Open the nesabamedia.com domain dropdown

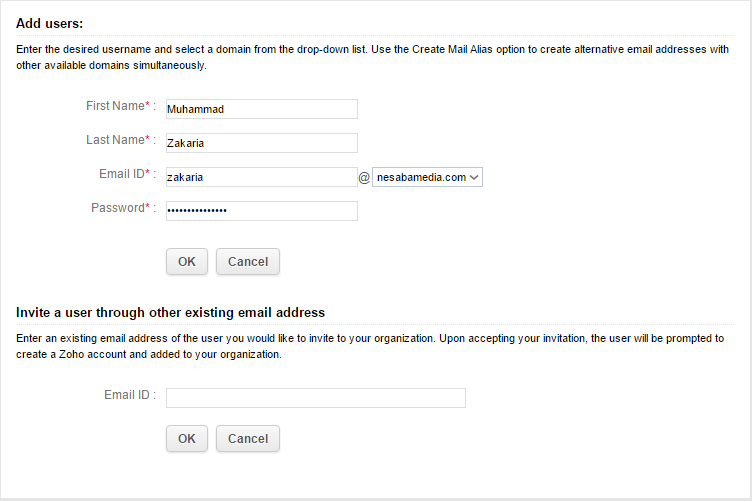click(x=427, y=177)
